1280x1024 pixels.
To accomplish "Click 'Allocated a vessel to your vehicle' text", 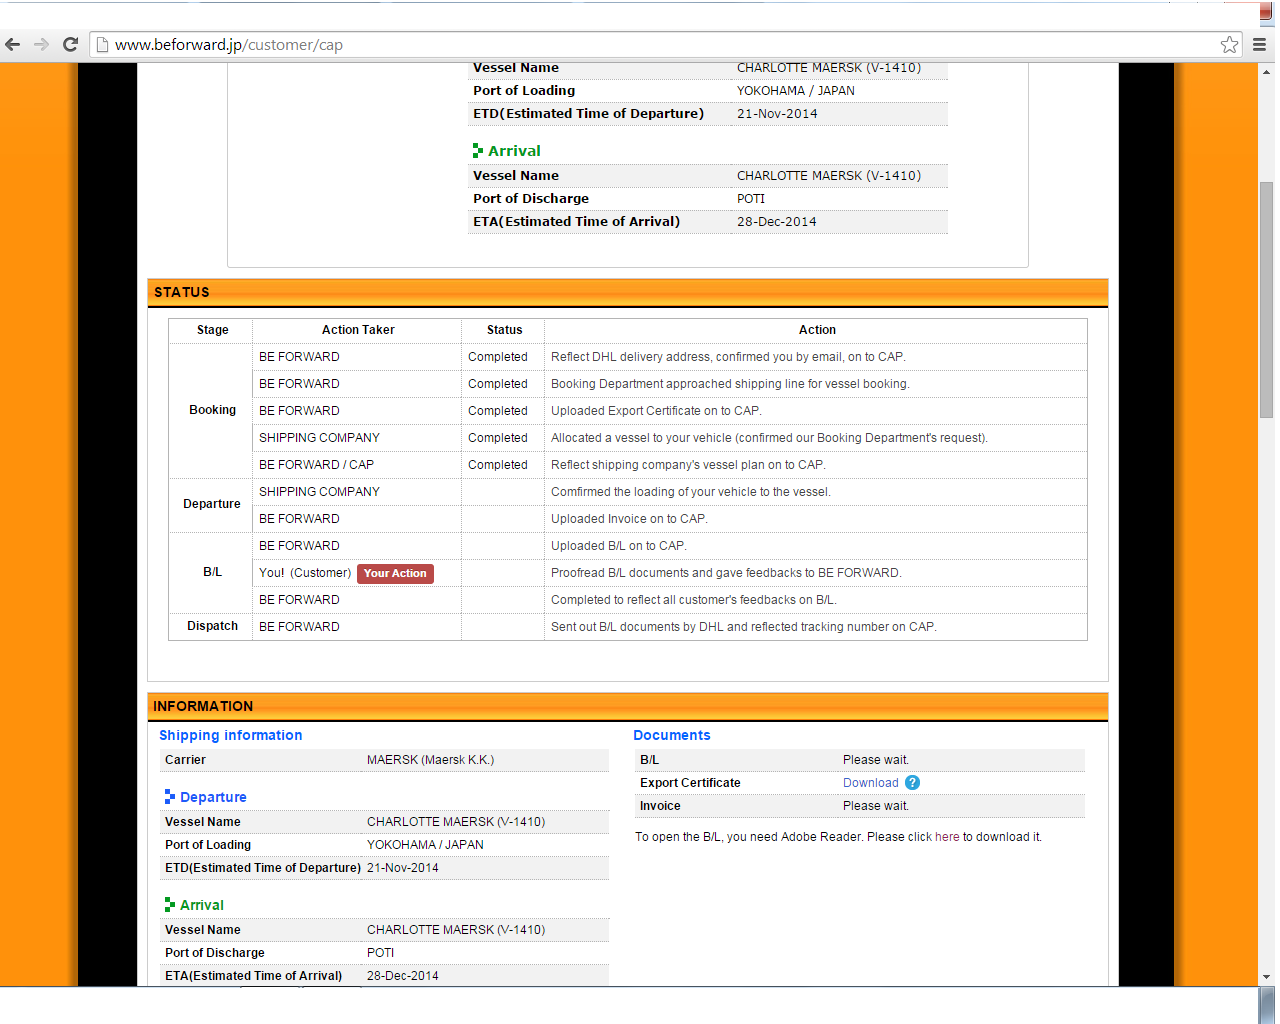I will point(769,438).
